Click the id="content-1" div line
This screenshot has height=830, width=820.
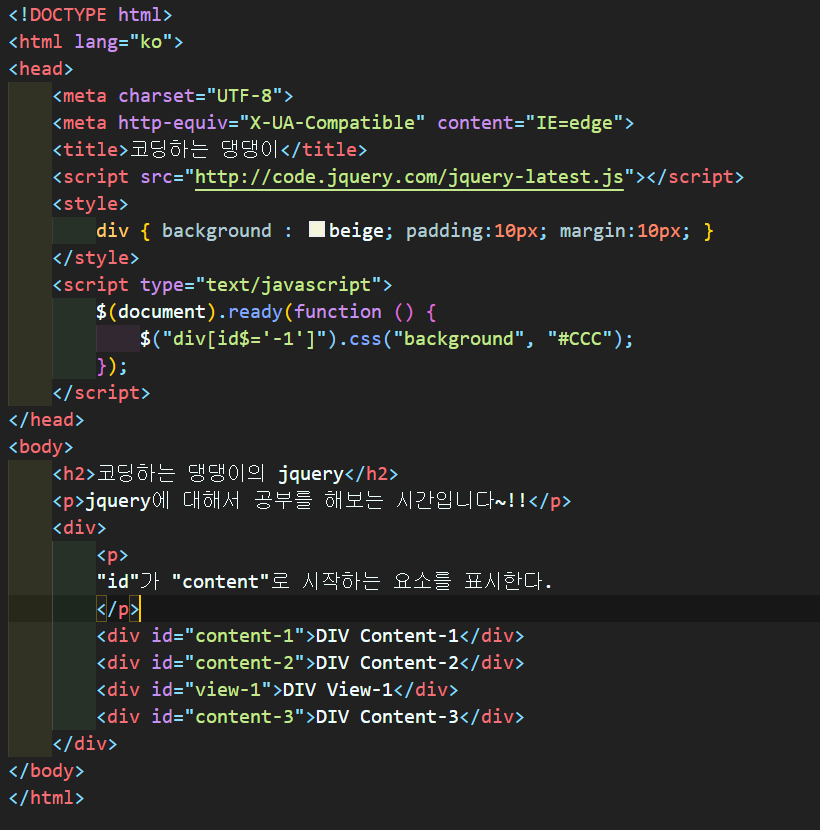tap(310, 636)
